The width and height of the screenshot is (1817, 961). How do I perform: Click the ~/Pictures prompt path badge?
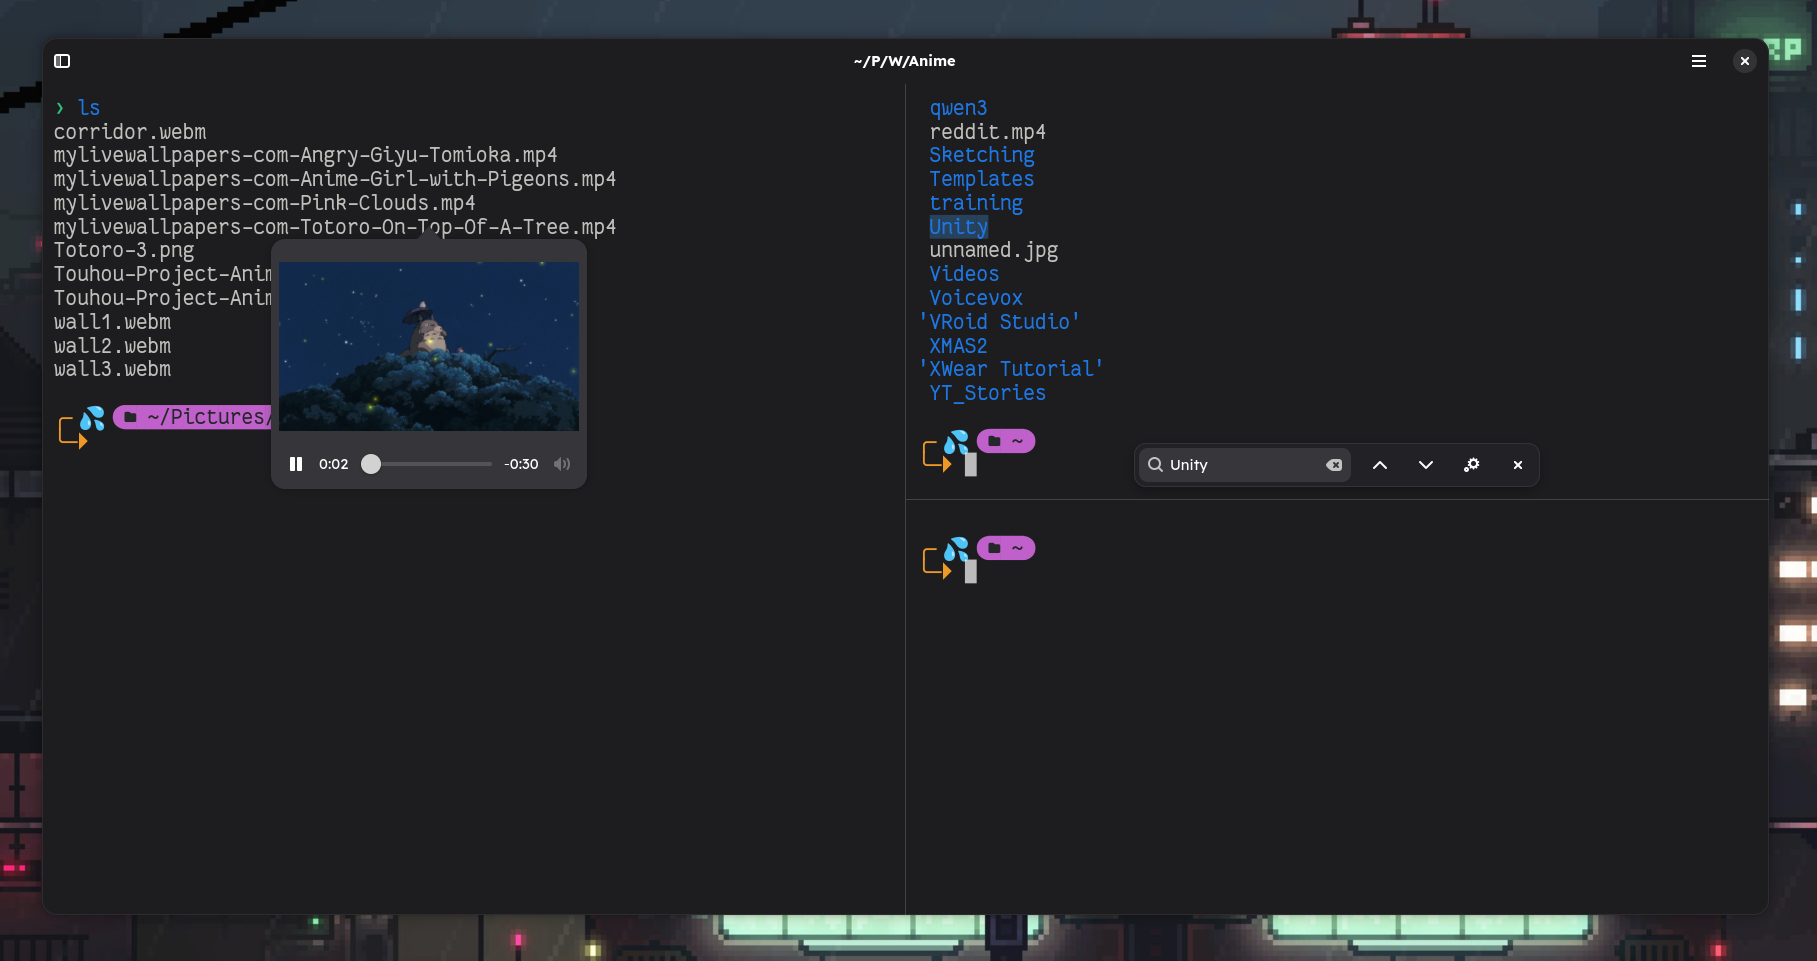192,417
